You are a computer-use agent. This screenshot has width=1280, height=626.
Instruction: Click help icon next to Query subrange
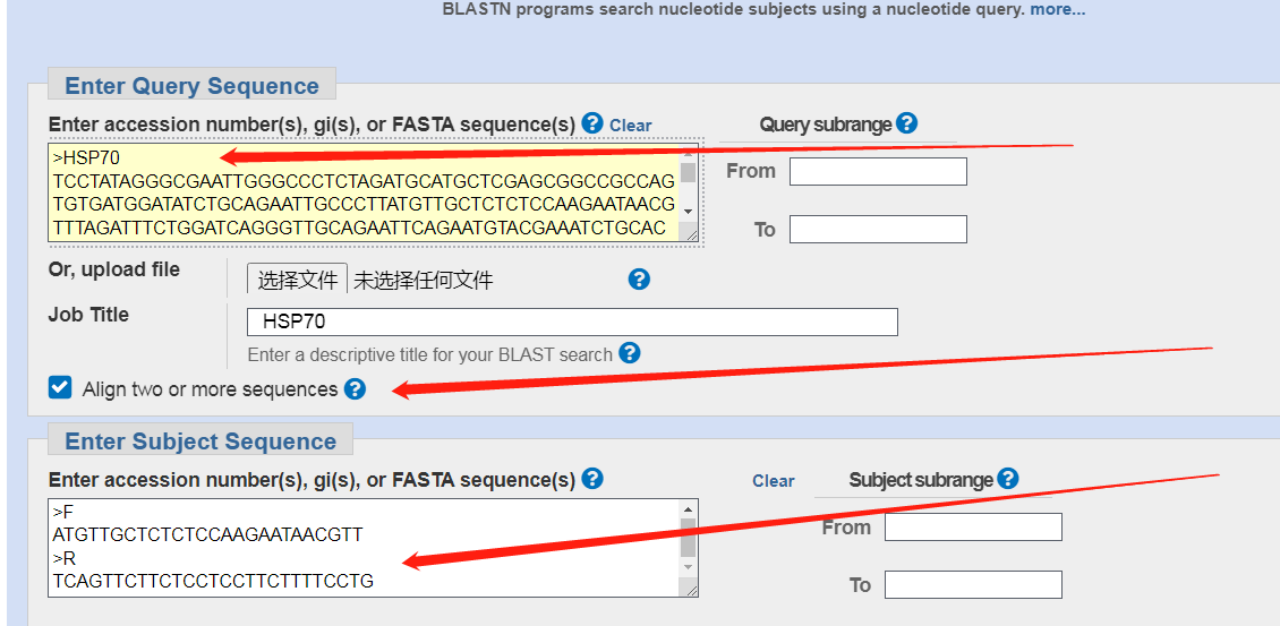(907, 123)
